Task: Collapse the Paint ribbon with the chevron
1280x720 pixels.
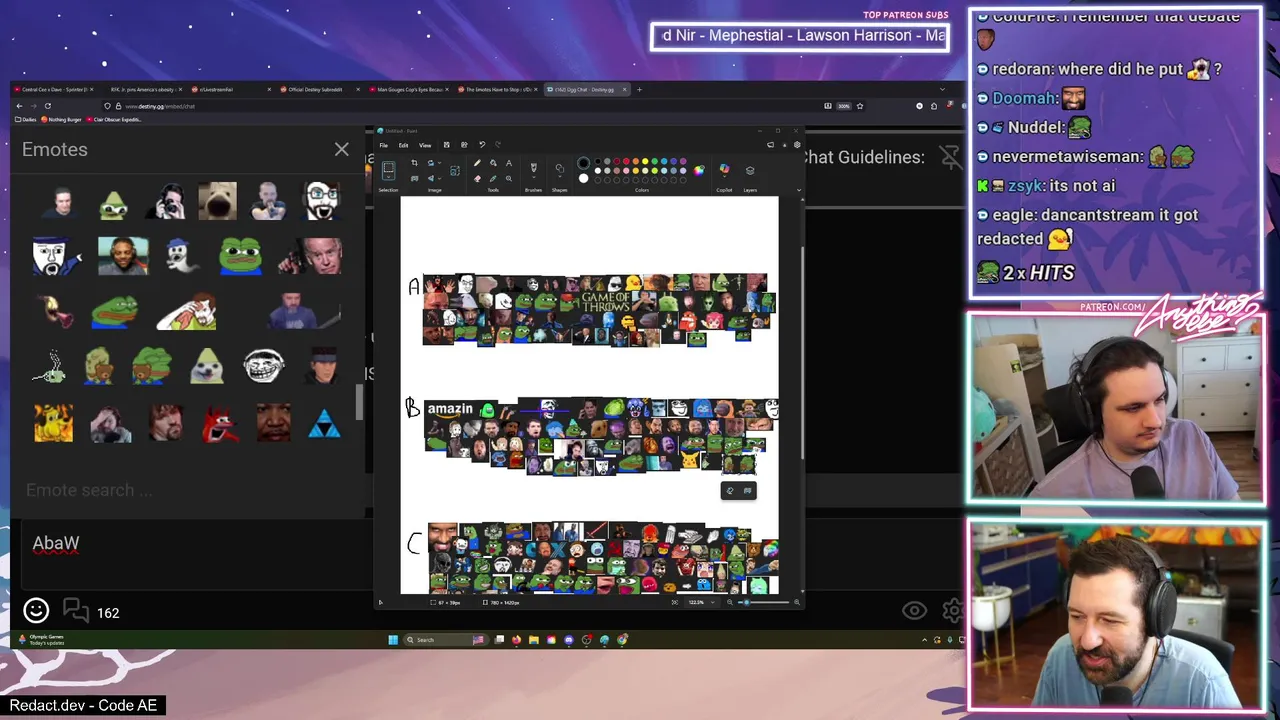Action: pyautogui.click(x=799, y=190)
